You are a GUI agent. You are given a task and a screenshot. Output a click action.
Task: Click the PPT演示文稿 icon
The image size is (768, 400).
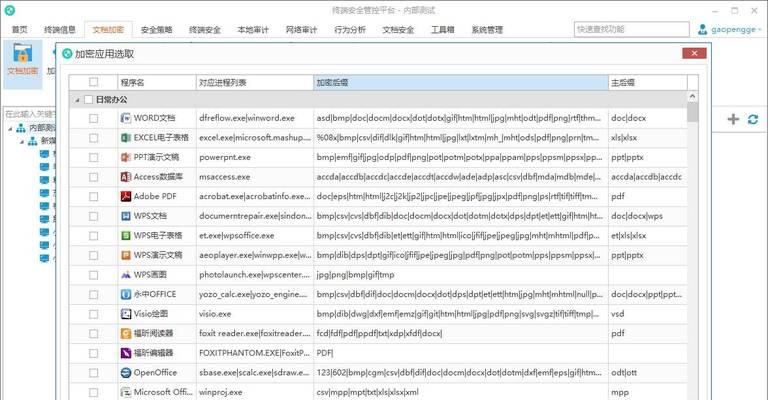(x=126, y=157)
